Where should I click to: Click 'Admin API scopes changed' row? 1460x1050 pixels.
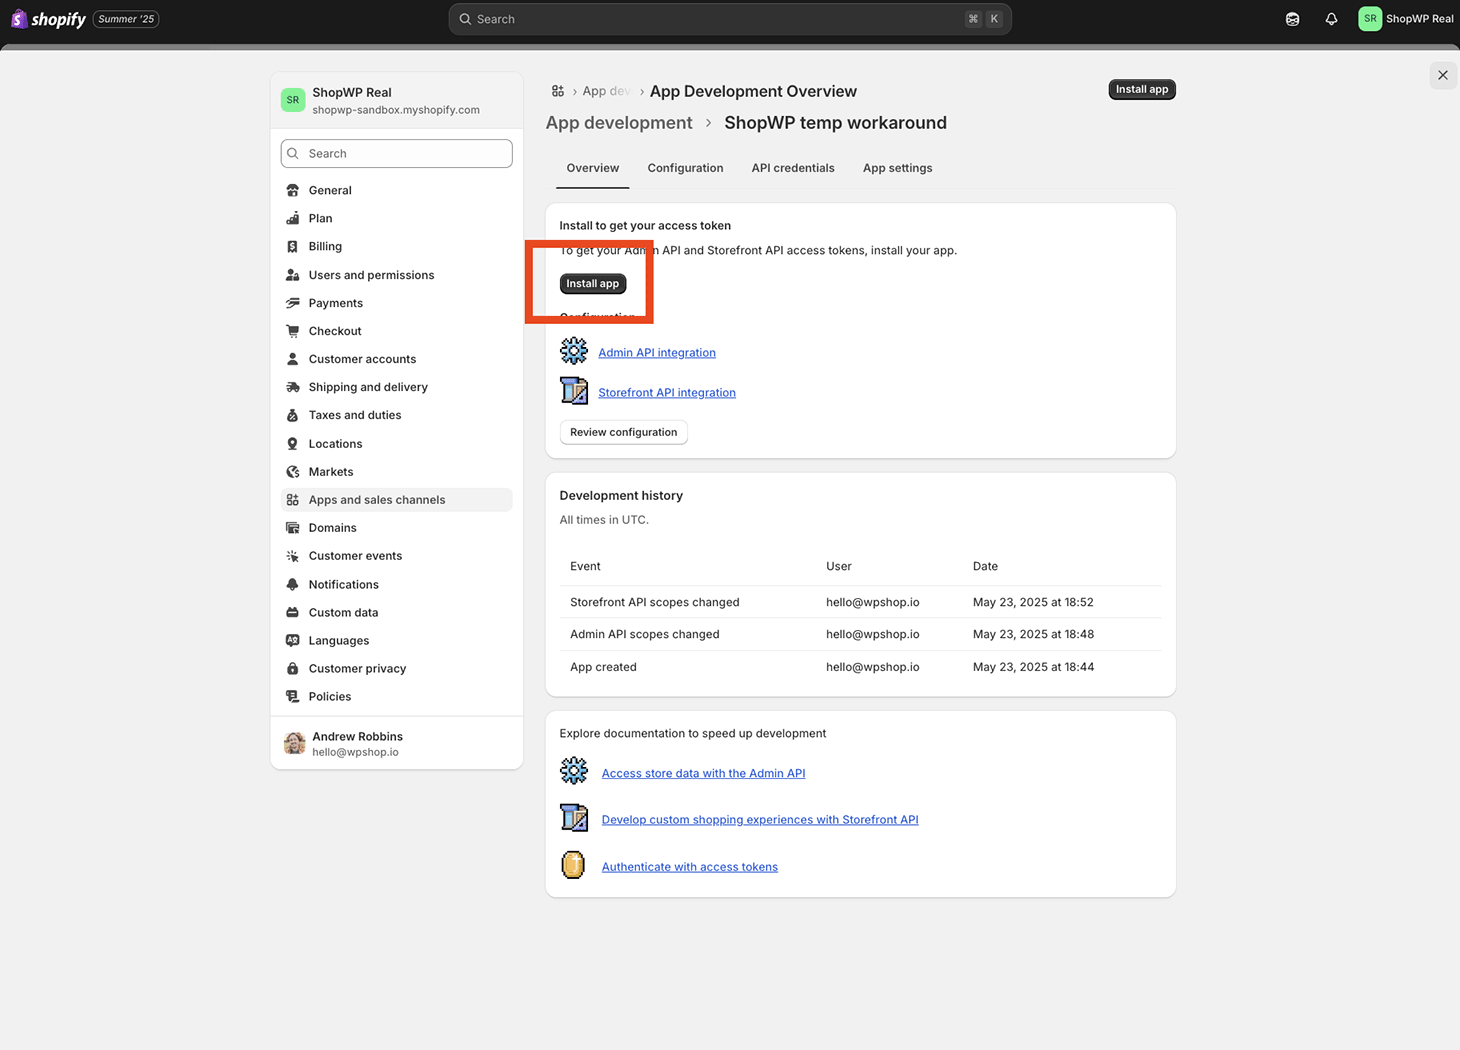(861, 634)
